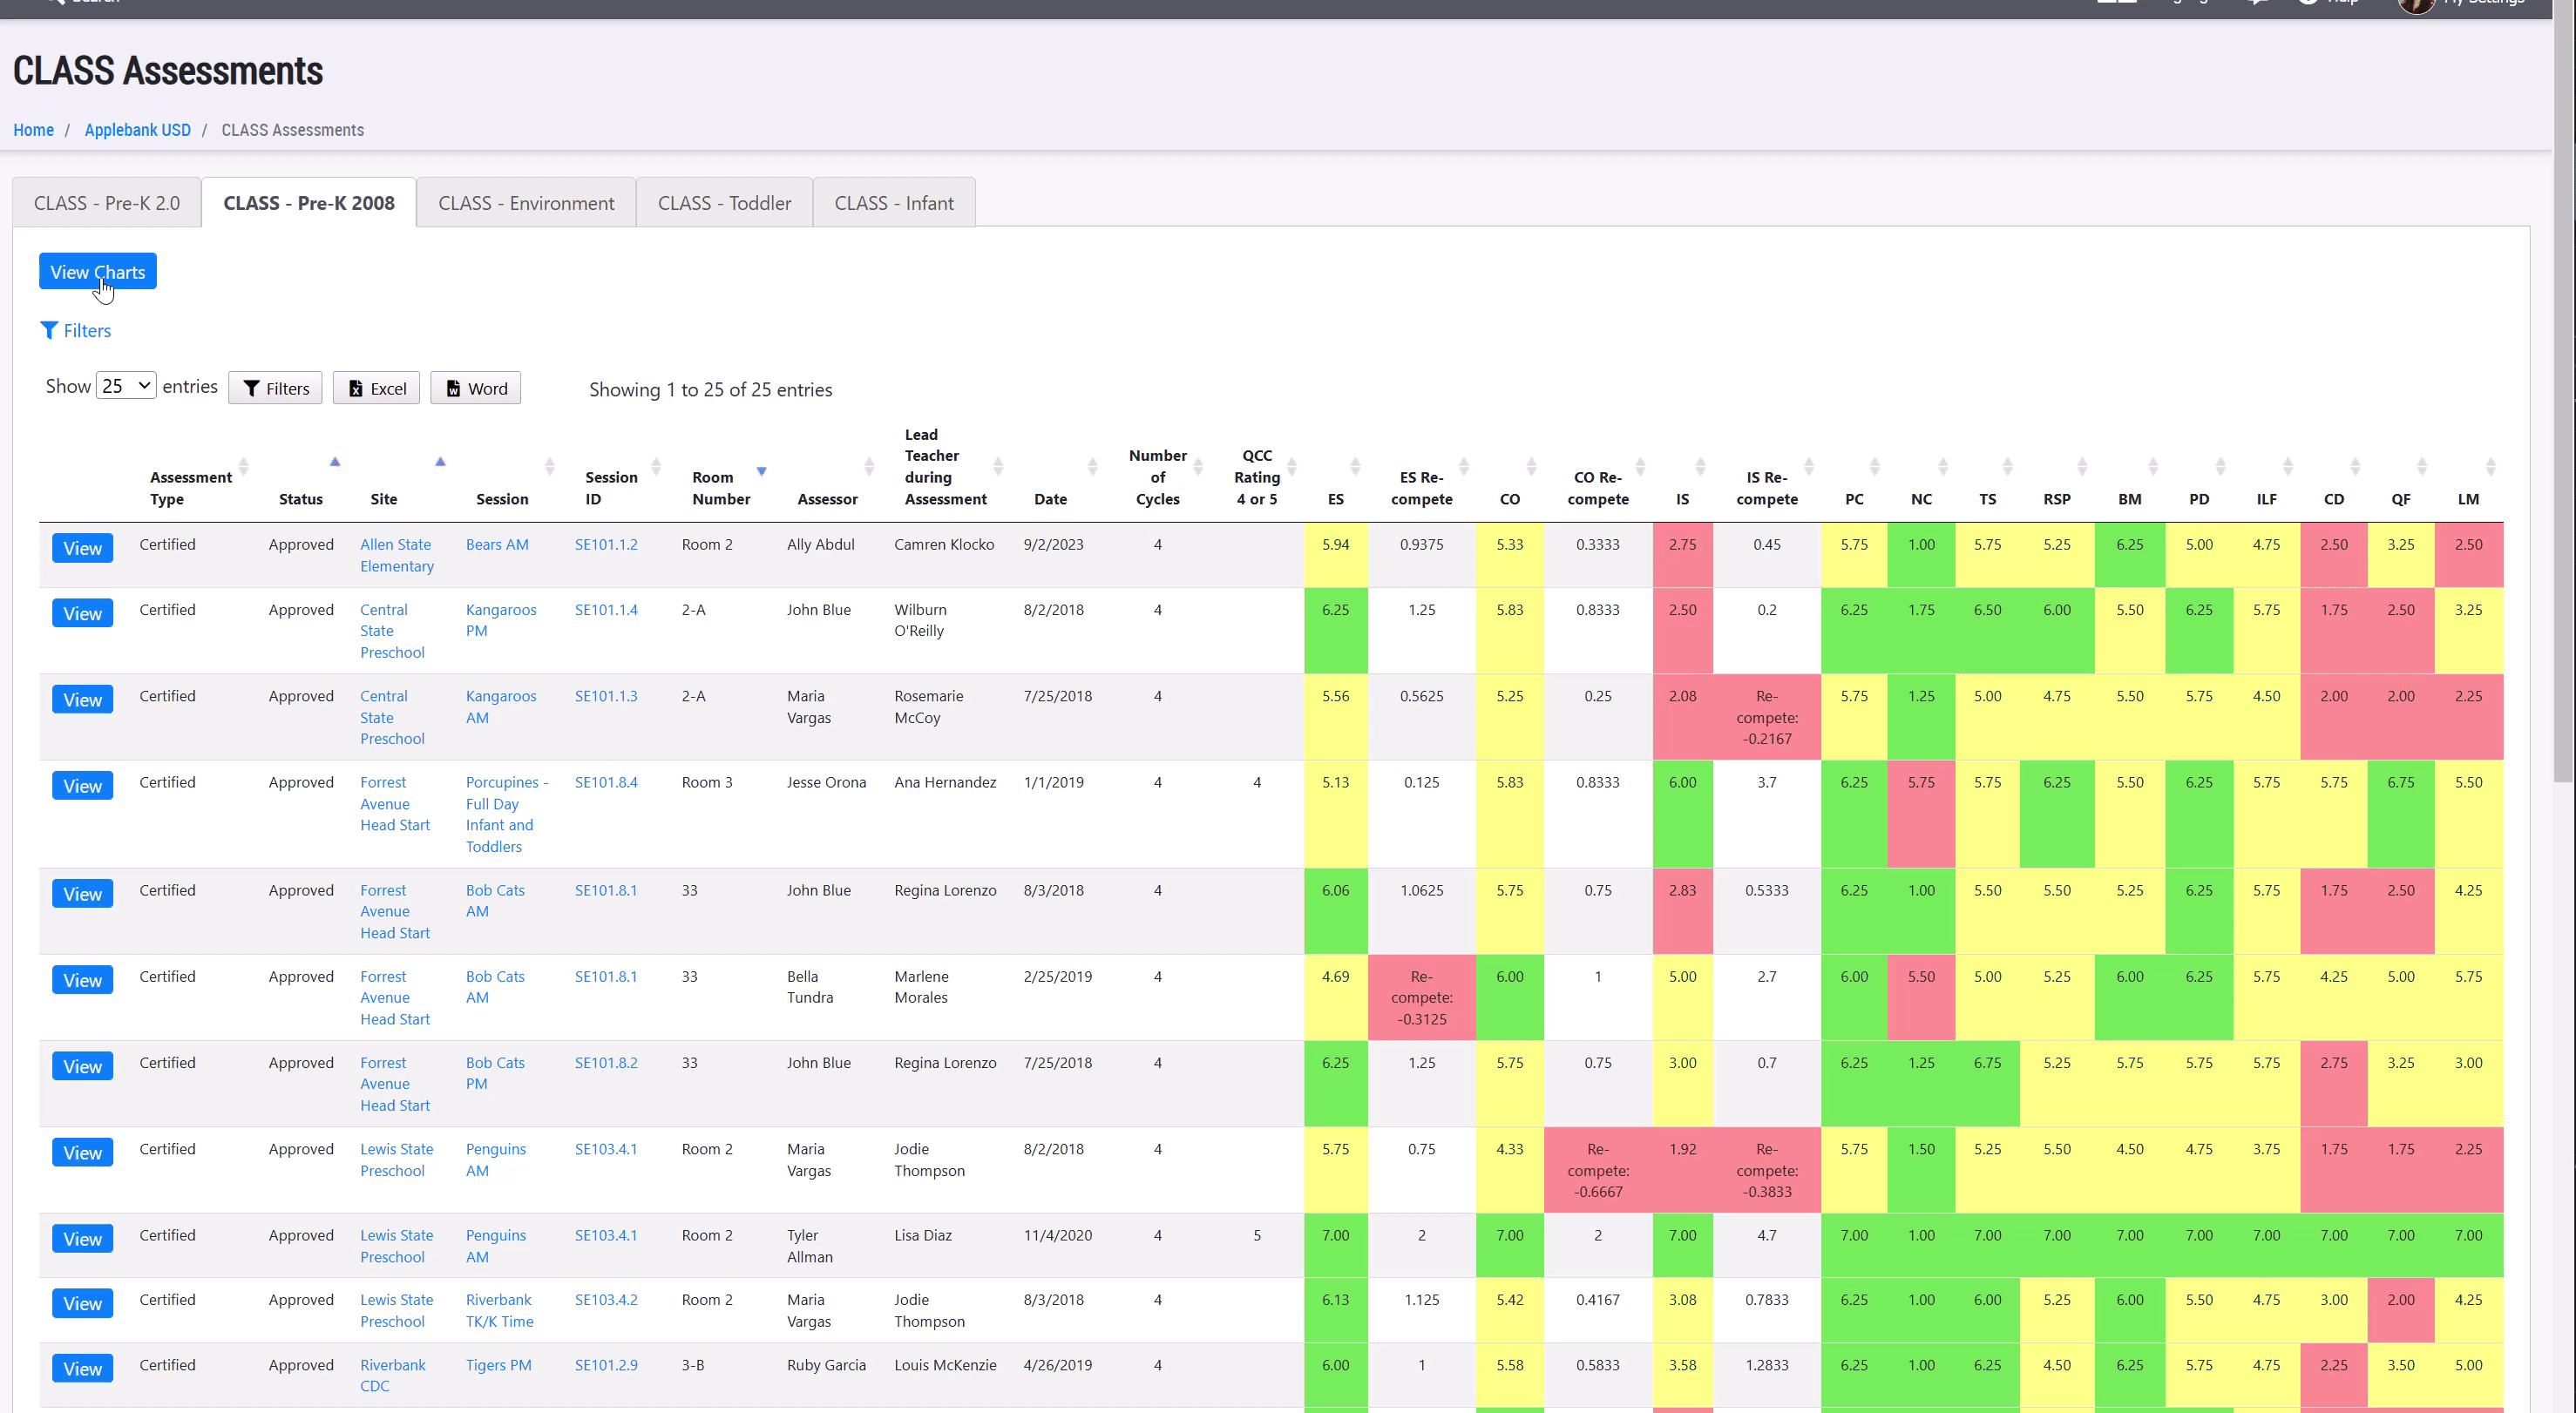Click the vertical page scrollbar
This screenshot has width=2576, height=1413.
(2564, 400)
